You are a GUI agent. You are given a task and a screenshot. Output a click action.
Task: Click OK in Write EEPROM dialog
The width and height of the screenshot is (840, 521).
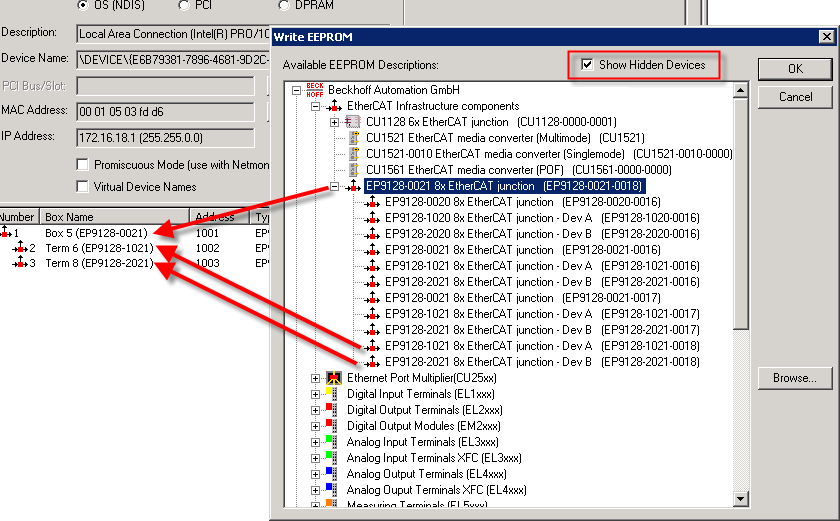click(x=795, y=69)
